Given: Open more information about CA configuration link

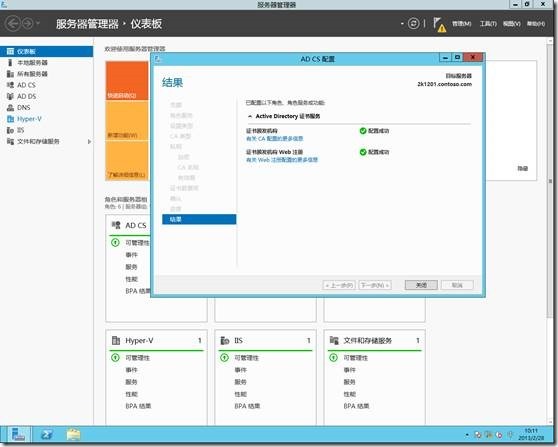Looking at the screenshot, I should point(274,138).
